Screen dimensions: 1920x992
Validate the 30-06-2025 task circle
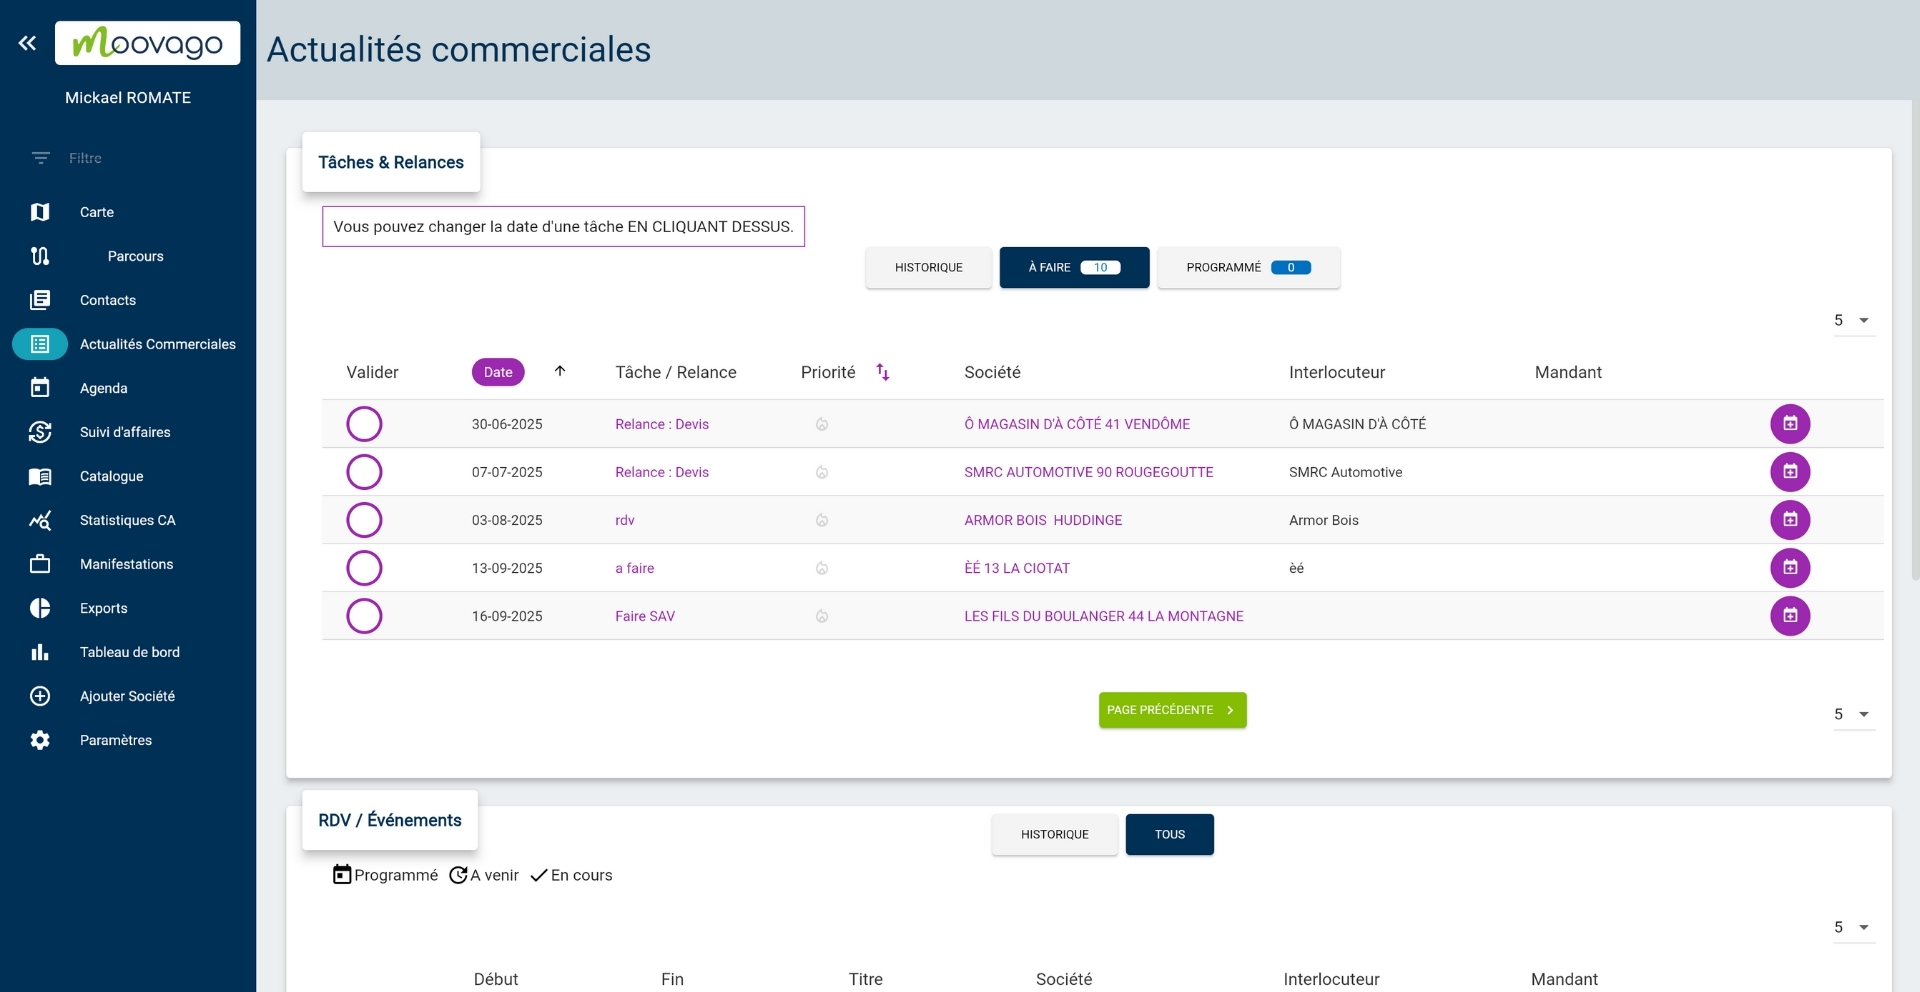[x=364, y=423]
